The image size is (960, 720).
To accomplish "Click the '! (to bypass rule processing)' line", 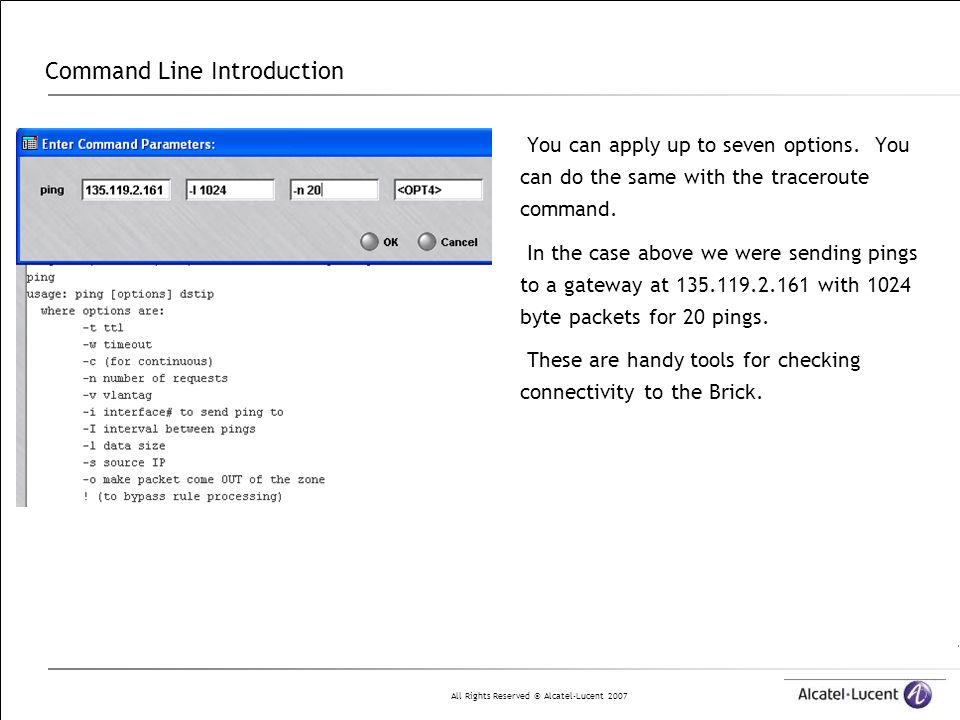I will [x=182, y=497].
